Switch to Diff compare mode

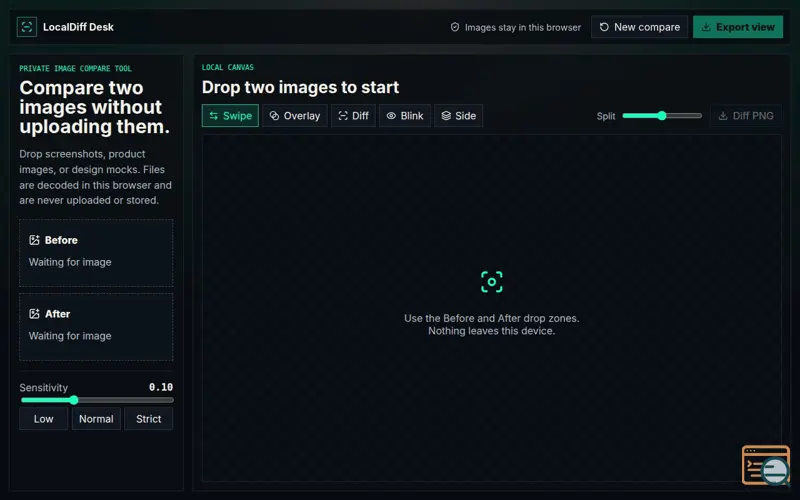354,116
